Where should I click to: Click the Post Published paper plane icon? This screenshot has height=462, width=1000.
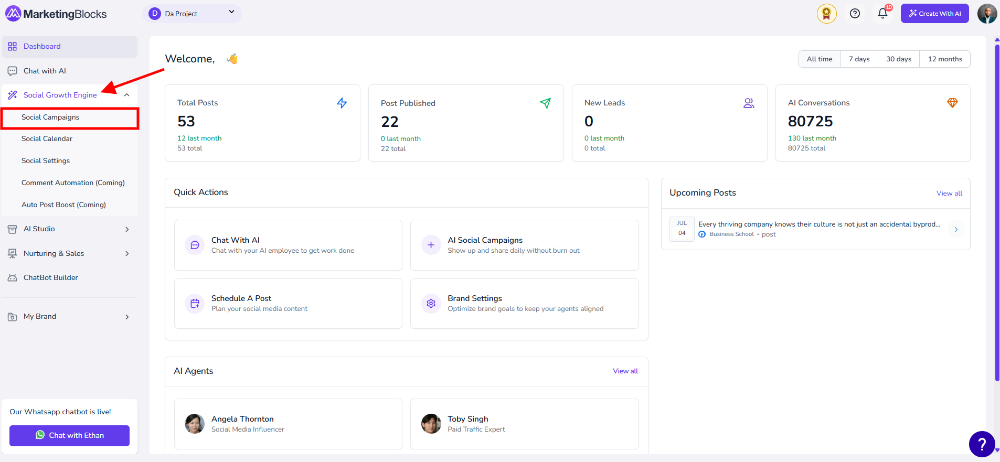tap(545, 103)
